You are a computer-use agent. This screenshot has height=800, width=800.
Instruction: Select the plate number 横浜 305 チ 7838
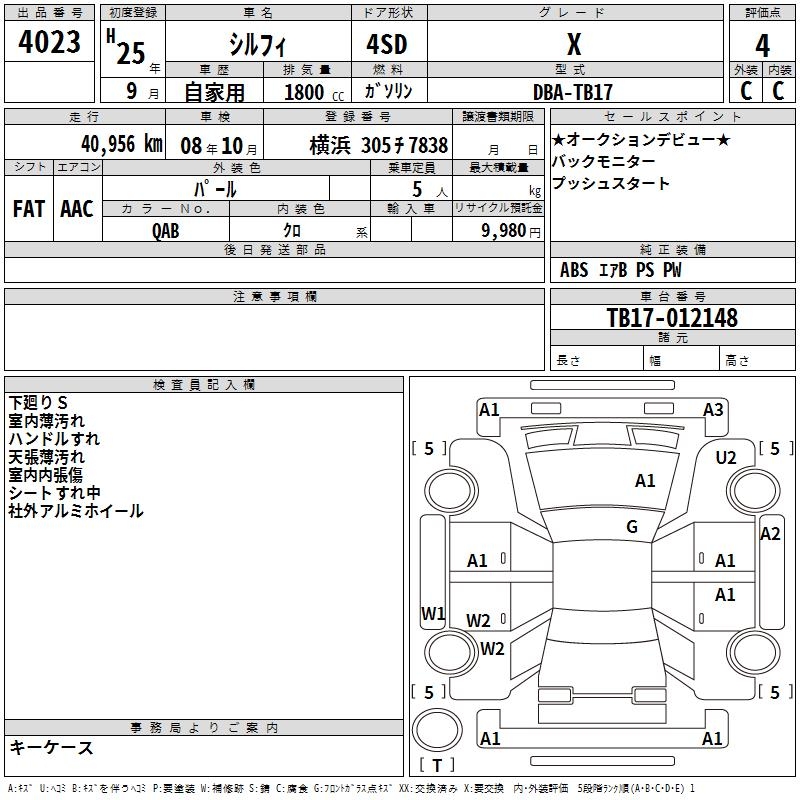click(x=379, y=146)
